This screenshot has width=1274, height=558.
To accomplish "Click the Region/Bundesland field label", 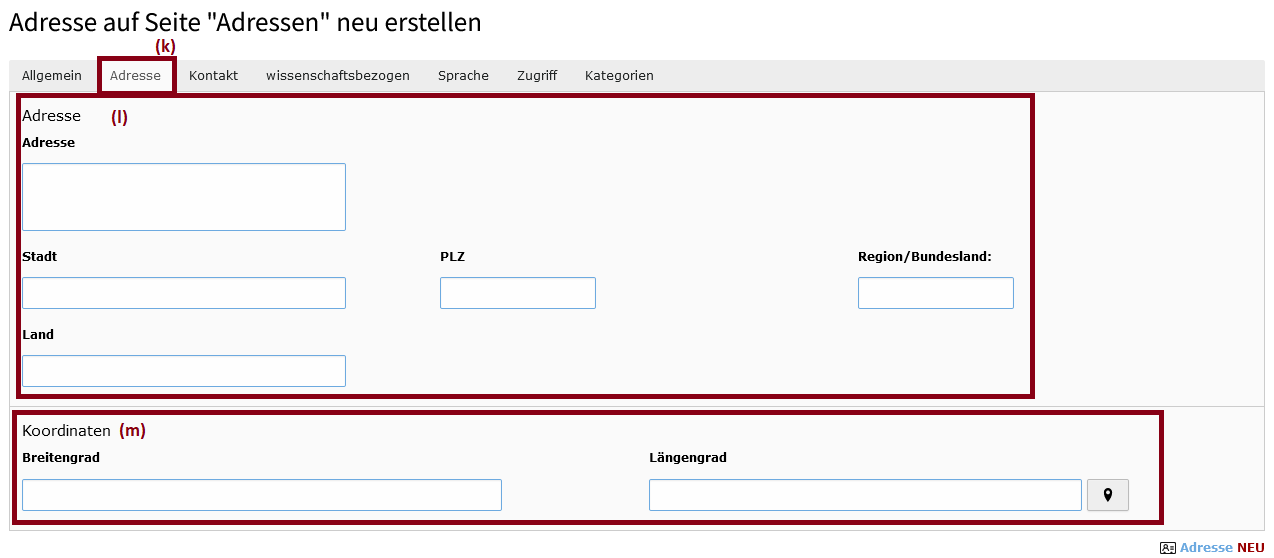I will [925, 257].
